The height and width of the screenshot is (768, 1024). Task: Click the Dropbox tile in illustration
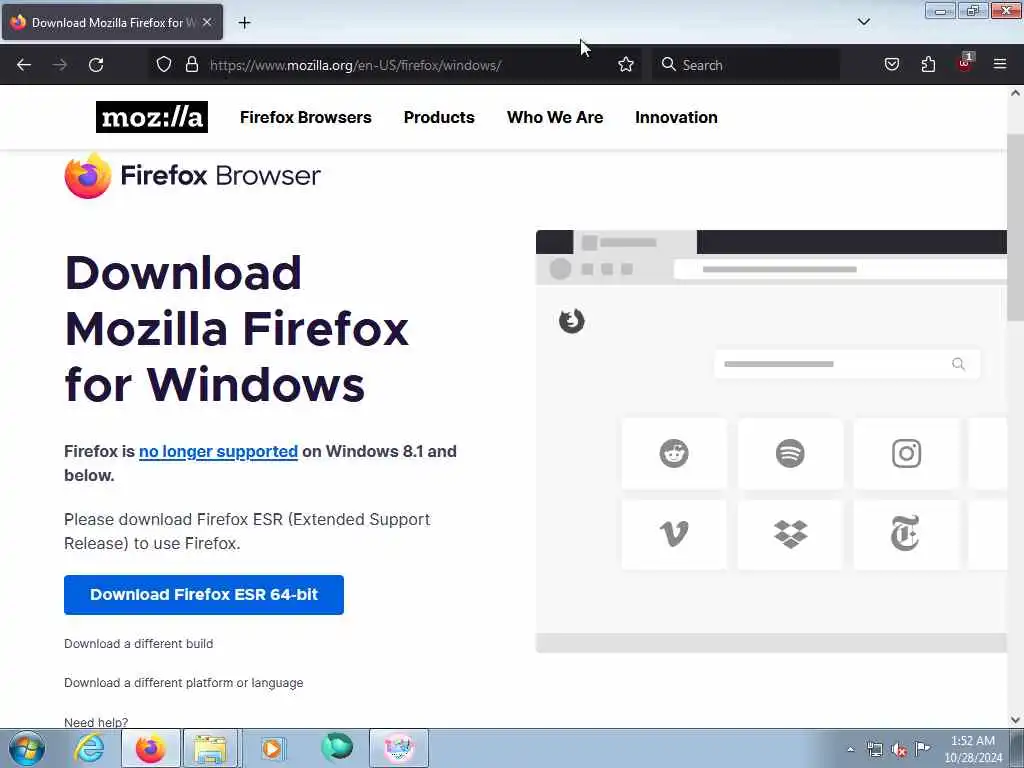coord(790,534)
